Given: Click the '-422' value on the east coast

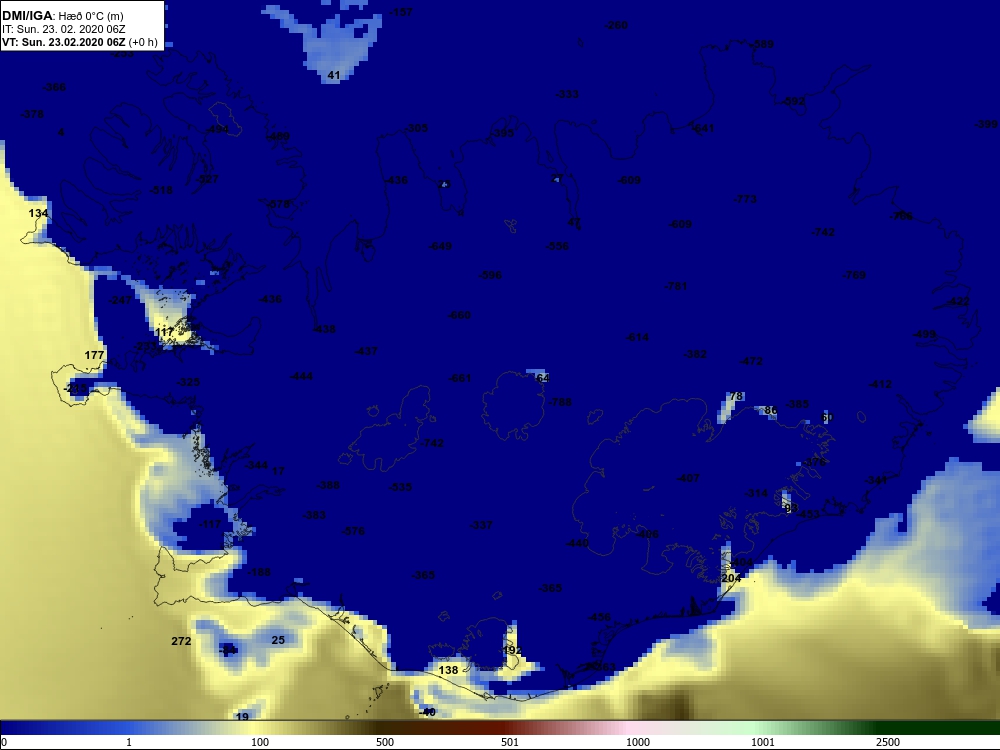Looking at the screenshot, I should pyautogui.click(x=959, y=301).
